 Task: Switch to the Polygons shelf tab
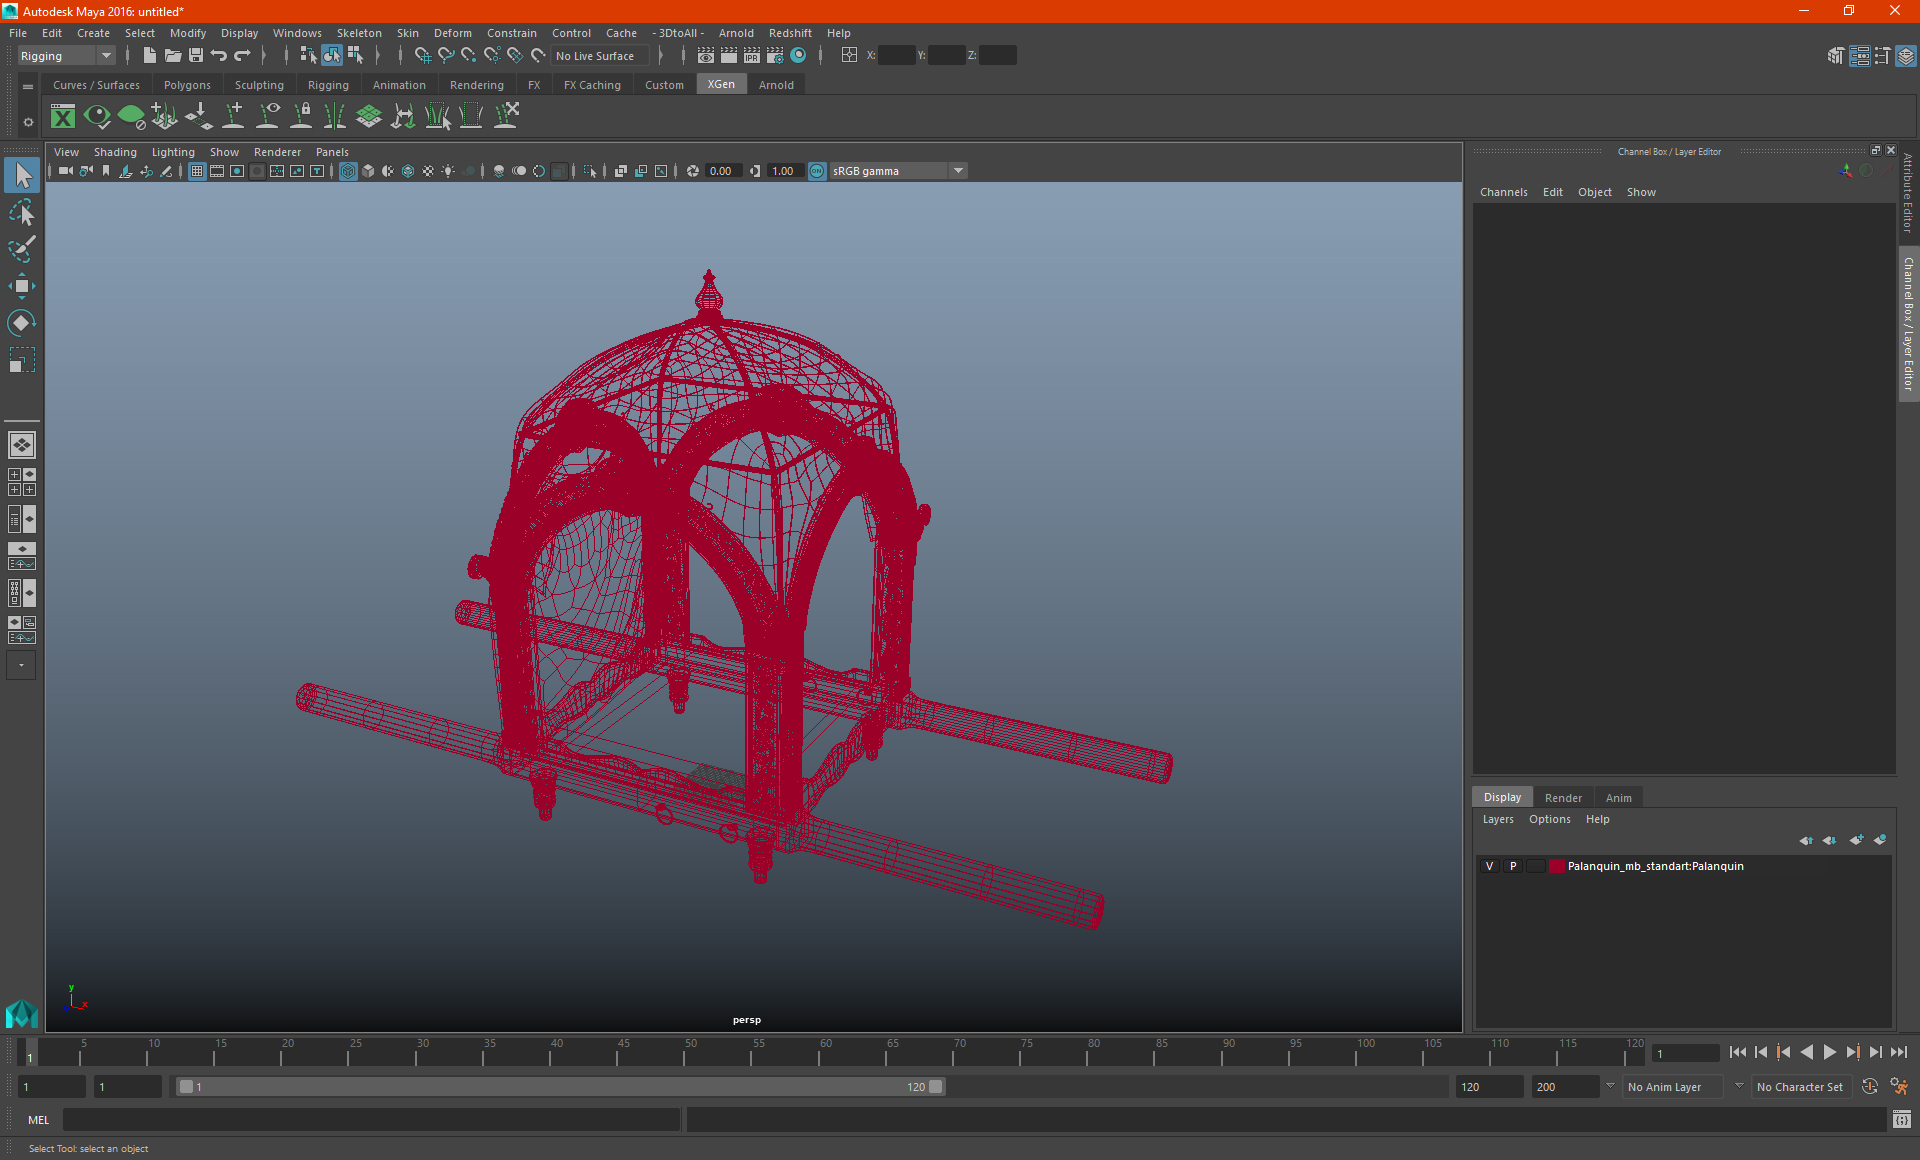point(187,85)
